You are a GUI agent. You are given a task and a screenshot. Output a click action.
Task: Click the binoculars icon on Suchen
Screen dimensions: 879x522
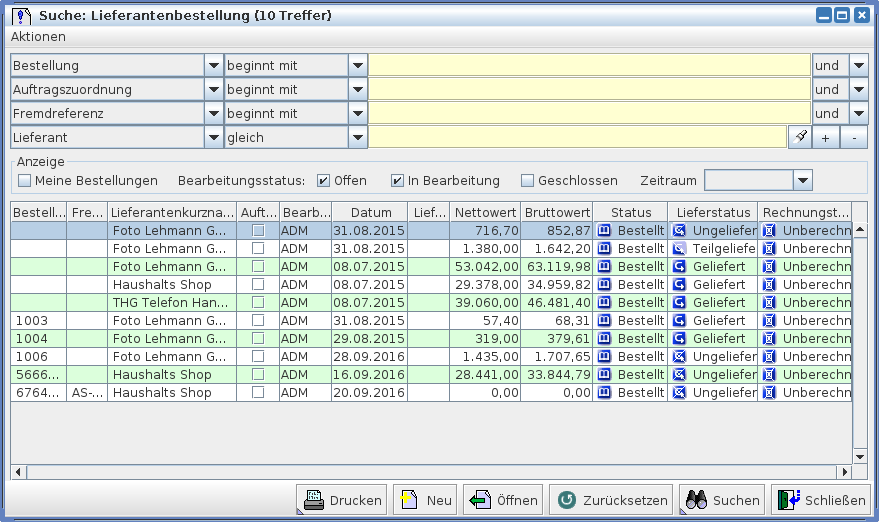(x=695, y=500)
